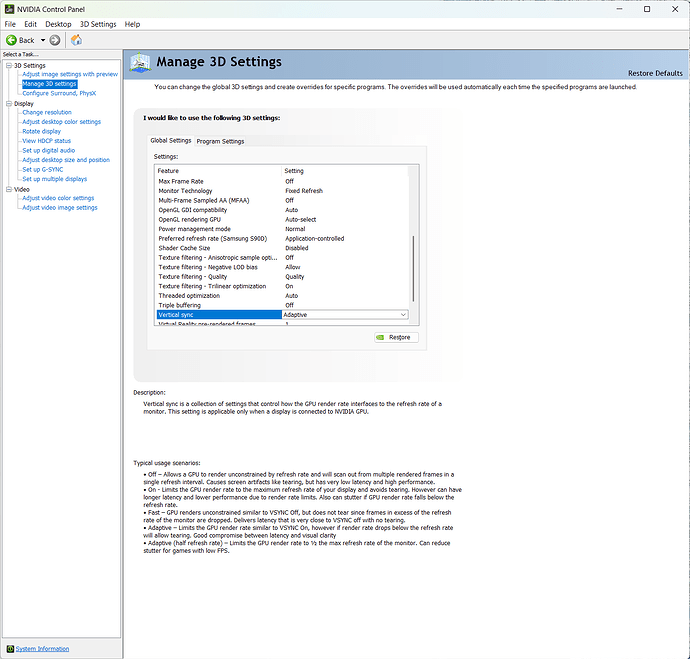
Task: Open the Back history dropdown arrow
Action: pos(43,40)
